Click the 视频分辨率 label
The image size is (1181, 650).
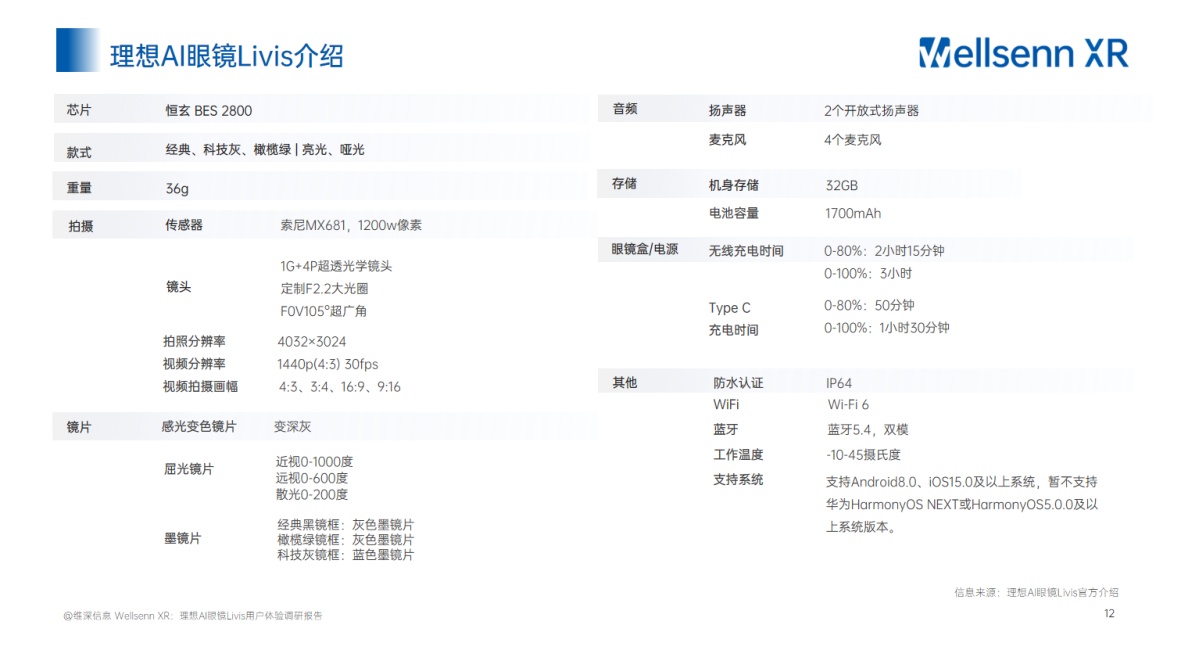(194, 364)
